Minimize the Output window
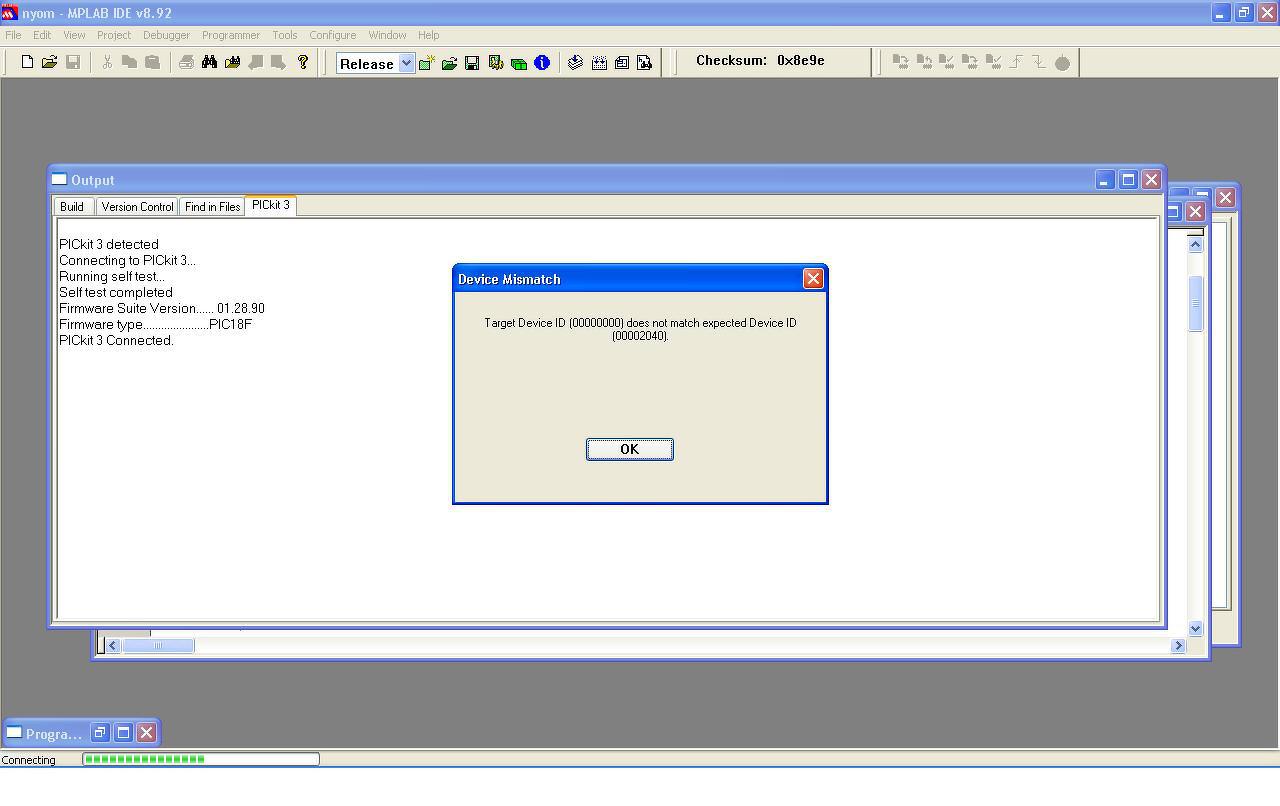The height and width of the screenshot is (806, 1280). click(1104, 180)
